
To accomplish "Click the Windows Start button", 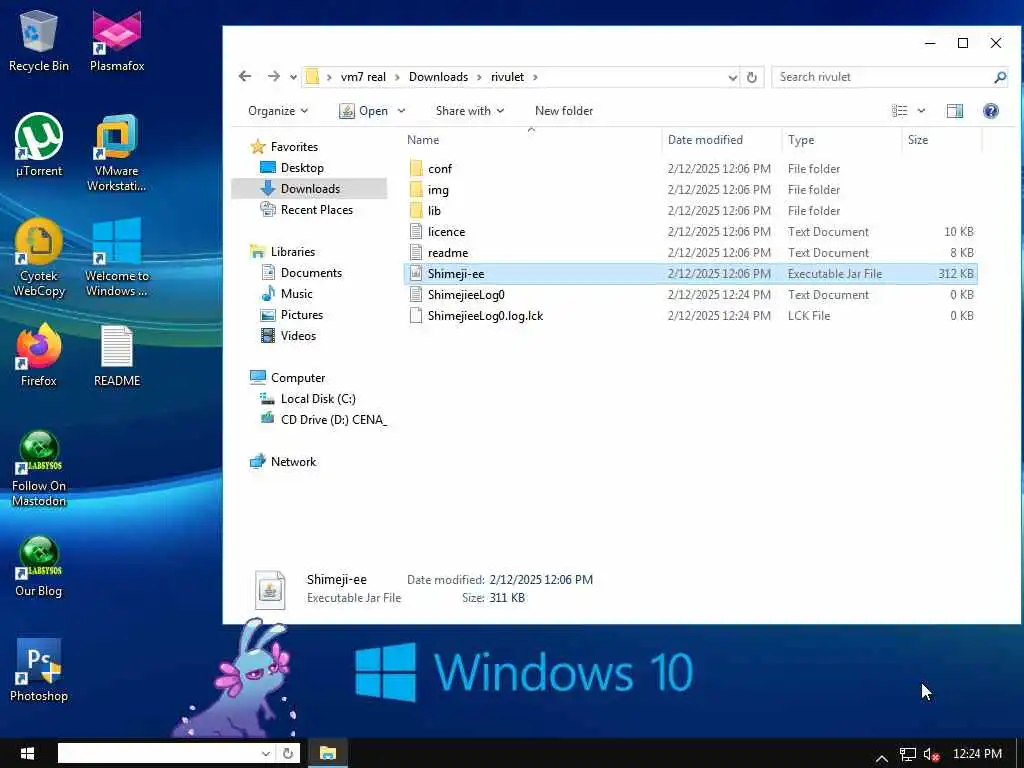I will (x=27, y=754).
